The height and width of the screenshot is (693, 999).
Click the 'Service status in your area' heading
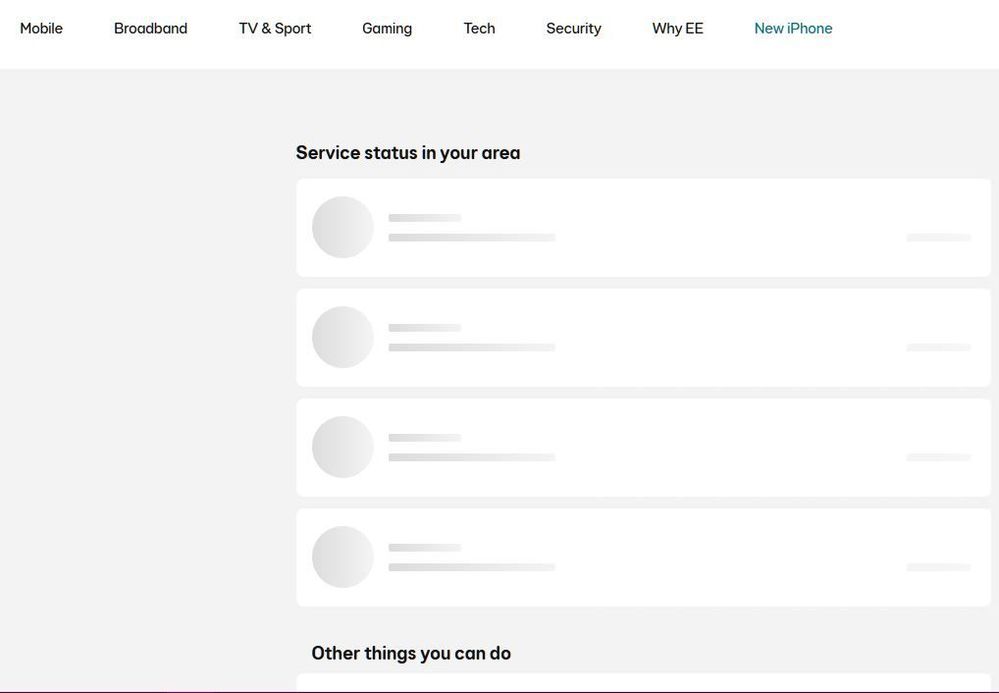(x=408, y=153)
